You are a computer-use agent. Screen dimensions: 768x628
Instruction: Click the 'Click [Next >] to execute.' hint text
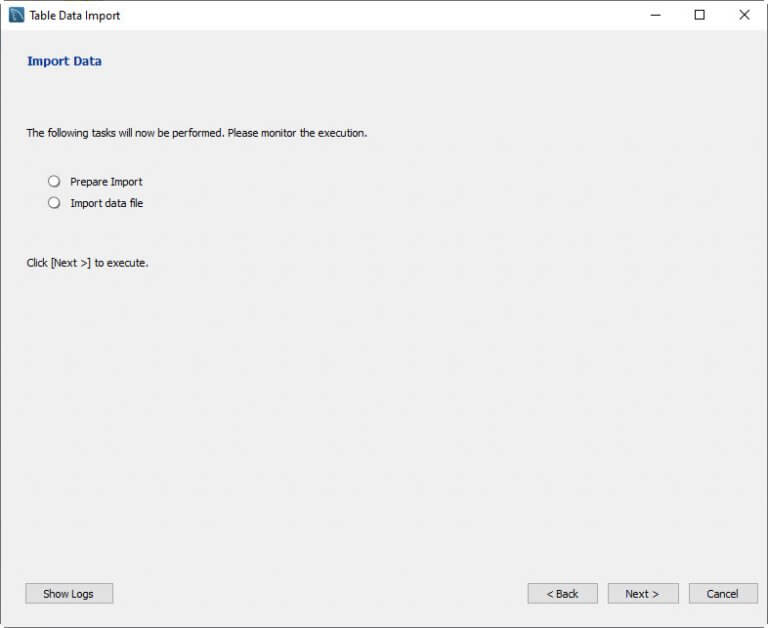click(87, 263)
